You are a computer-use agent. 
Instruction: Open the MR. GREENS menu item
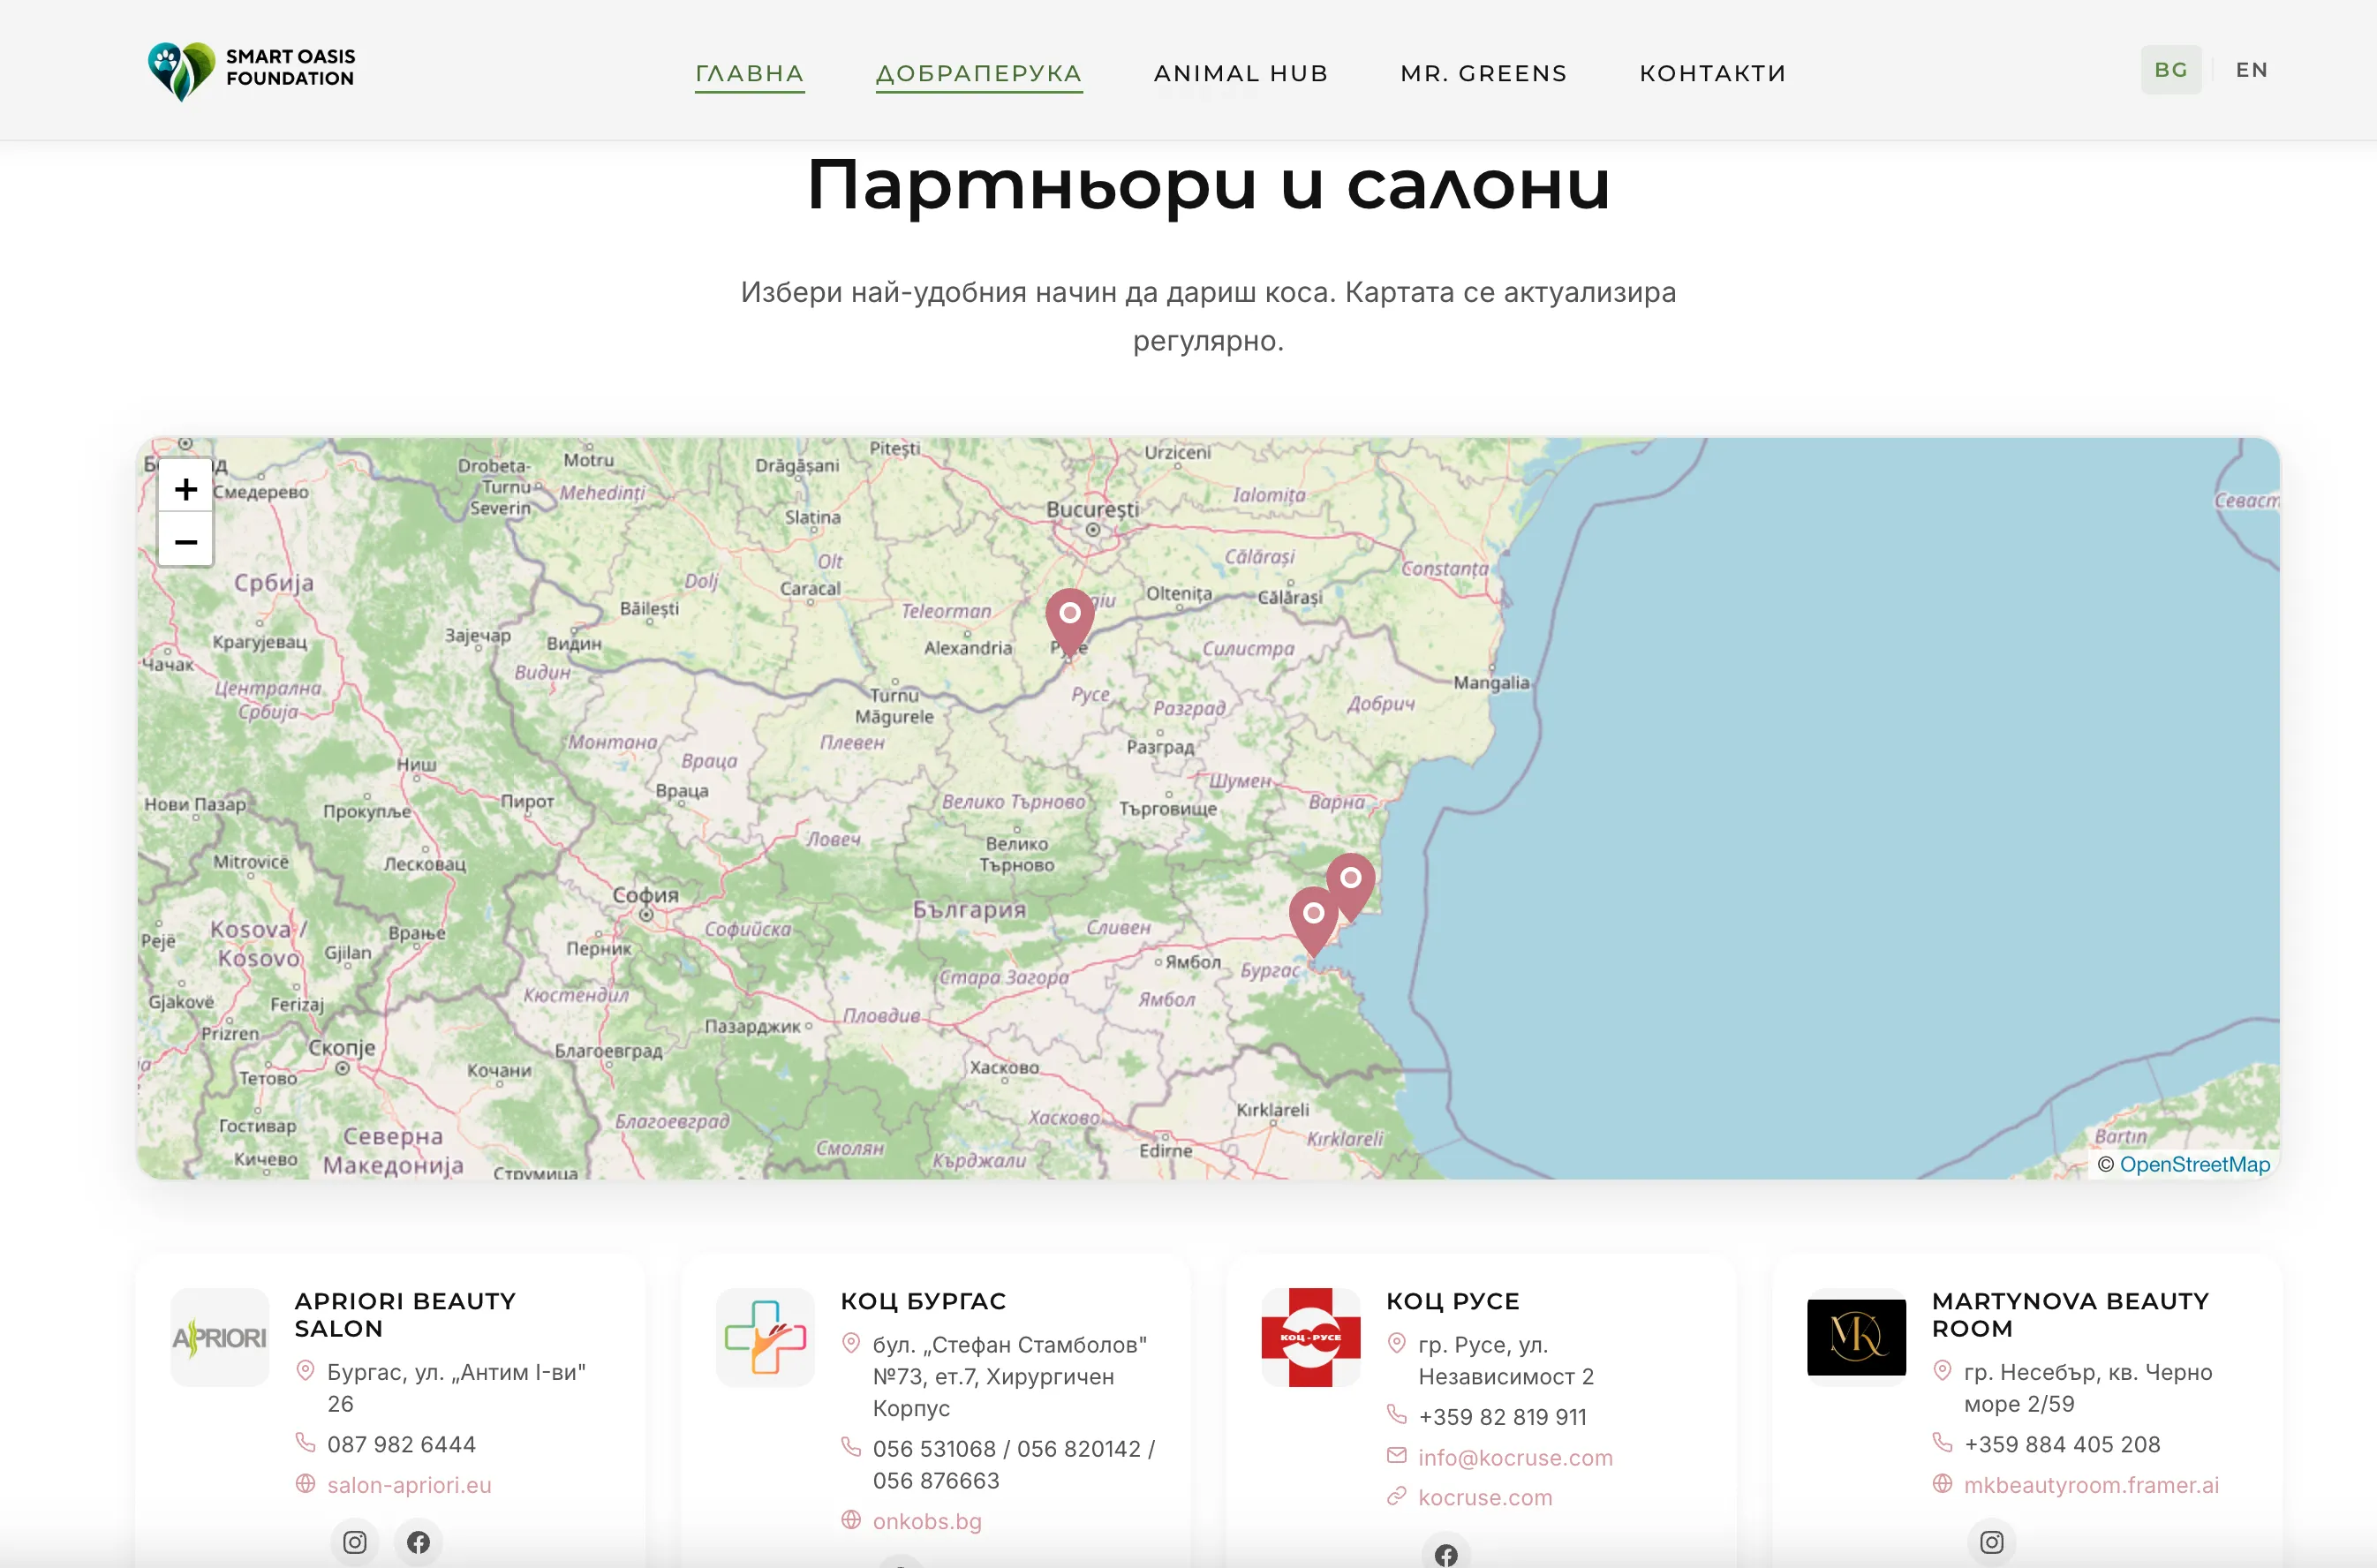tap(1484, 73)
